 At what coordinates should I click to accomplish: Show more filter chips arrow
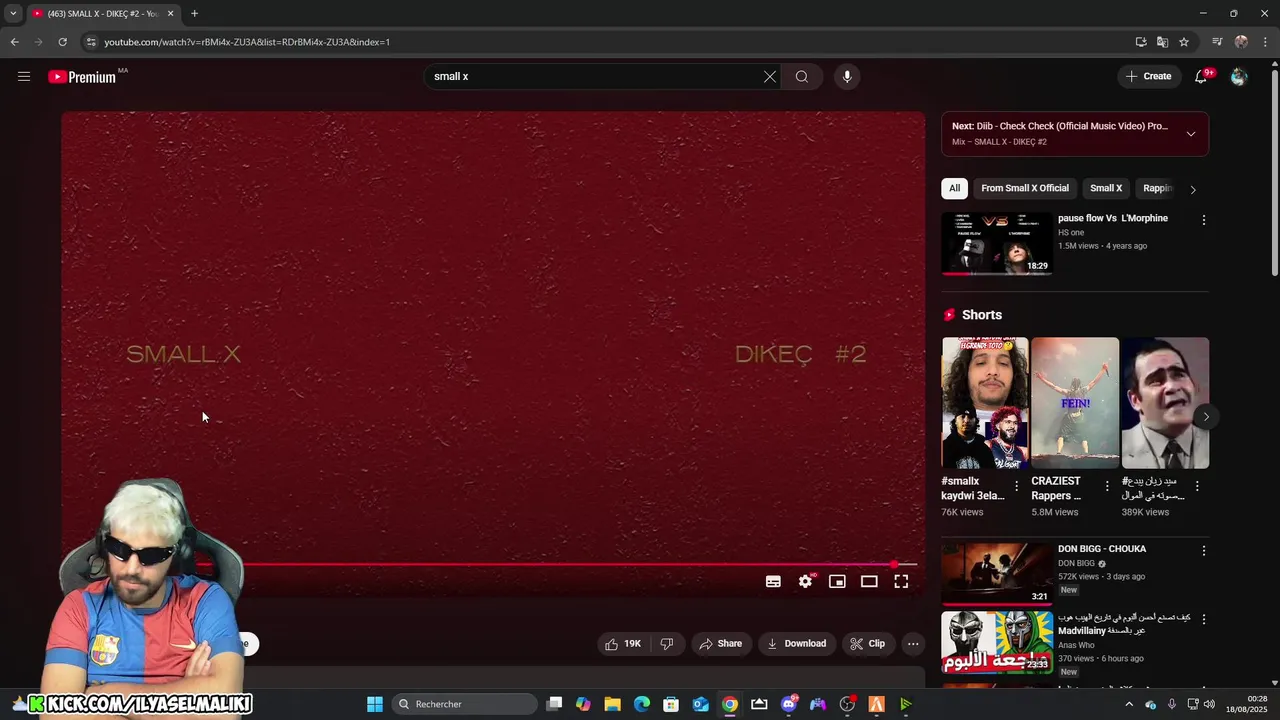click(1192, 189)
